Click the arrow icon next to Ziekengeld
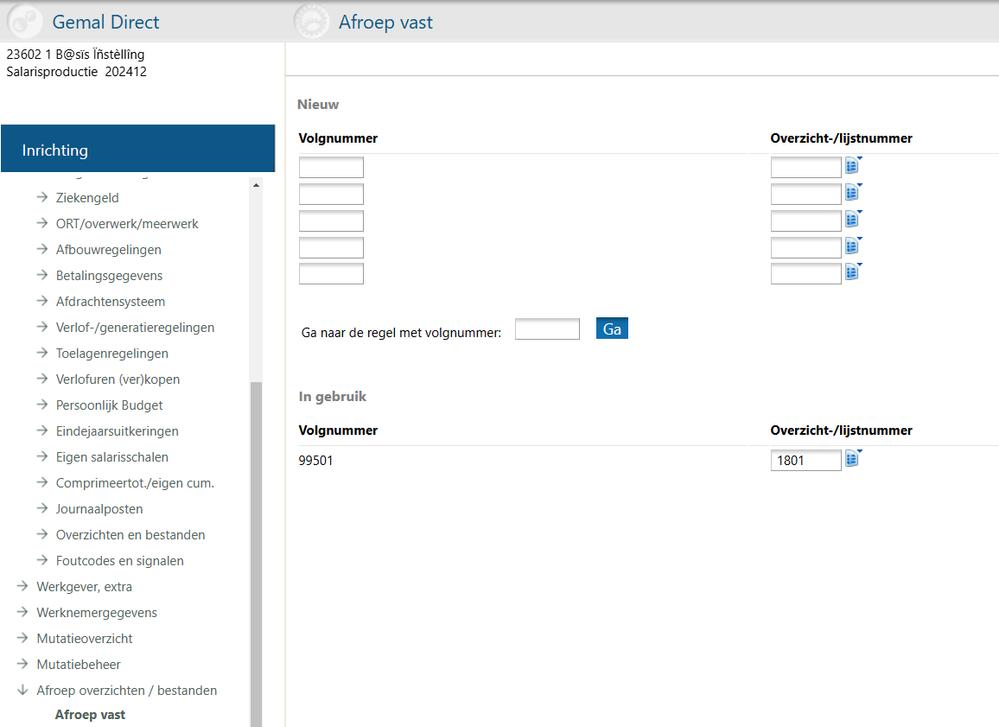The image size is (999, 727). pos(42,197)
